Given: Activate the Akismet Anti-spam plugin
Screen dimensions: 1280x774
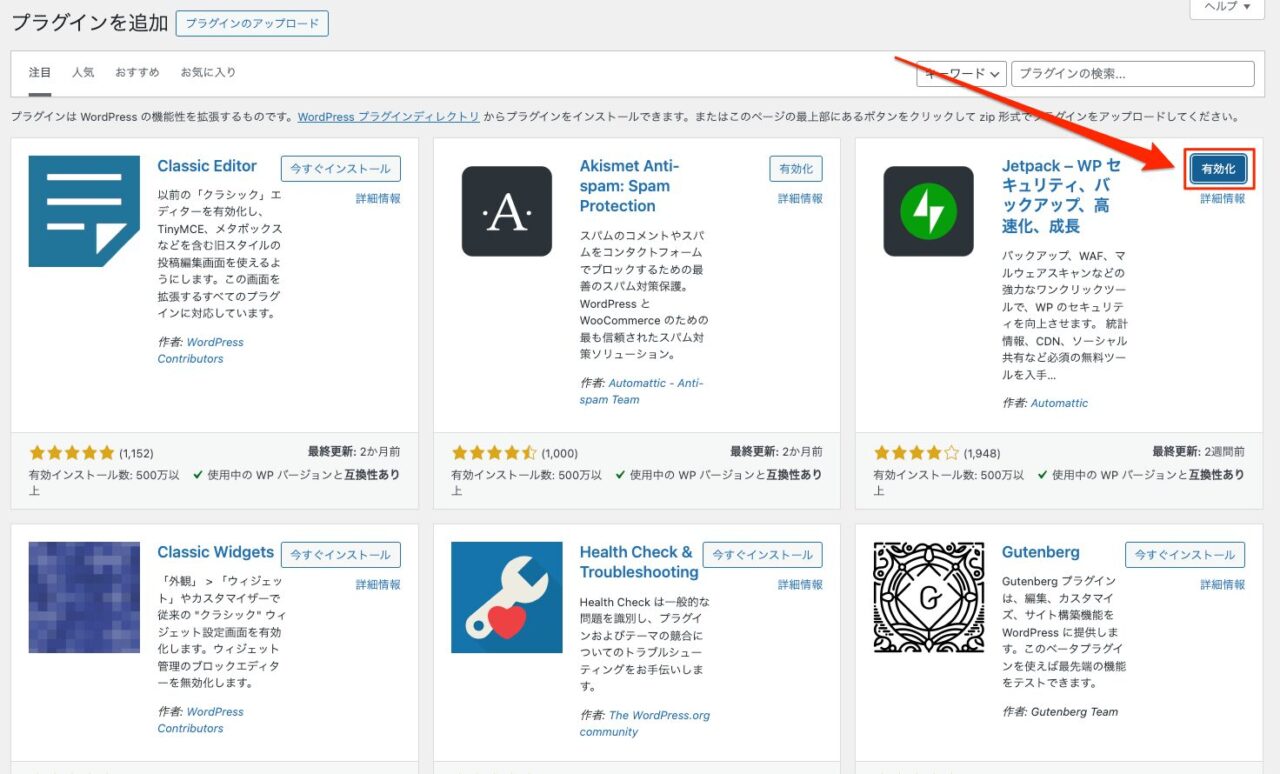Looking at the screenshot, I should click(796, 168).
